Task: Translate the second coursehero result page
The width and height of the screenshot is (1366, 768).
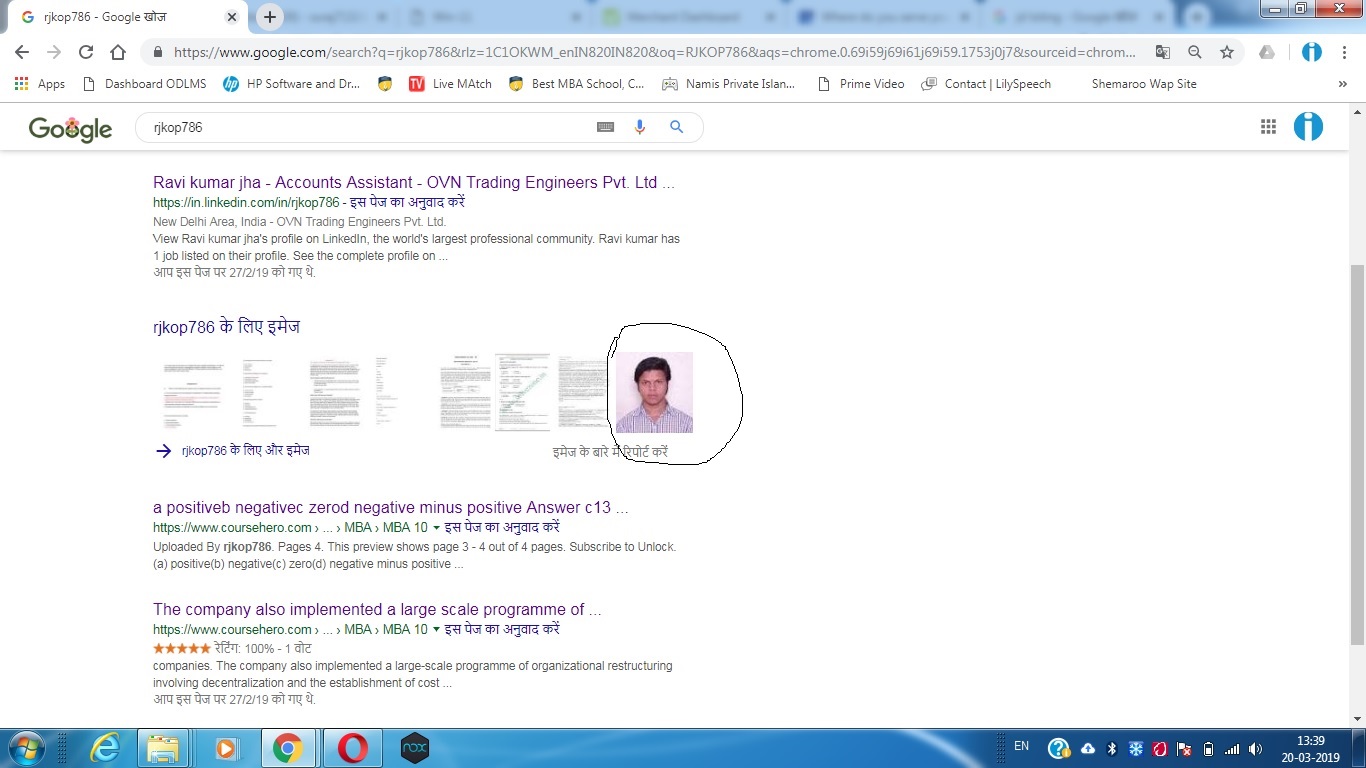Action: (x=502, y=629)
